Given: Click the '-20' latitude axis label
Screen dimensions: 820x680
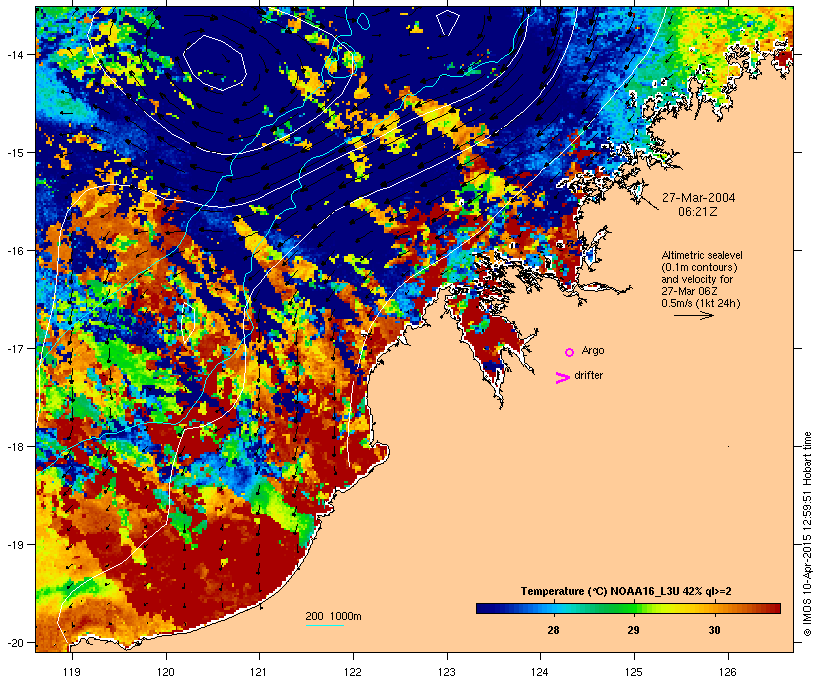Looking at the screenshot, I should pos(14,643).
